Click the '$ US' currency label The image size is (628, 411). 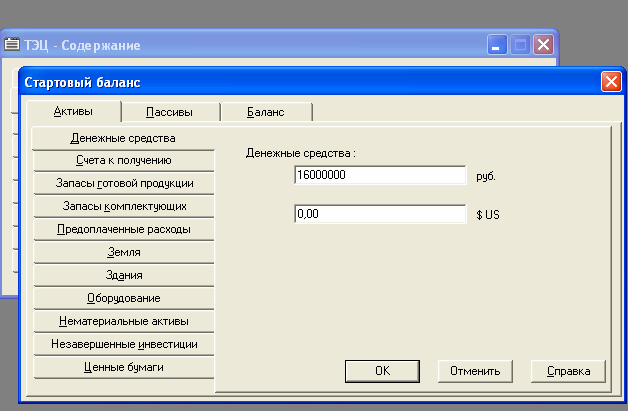point(488,215)
